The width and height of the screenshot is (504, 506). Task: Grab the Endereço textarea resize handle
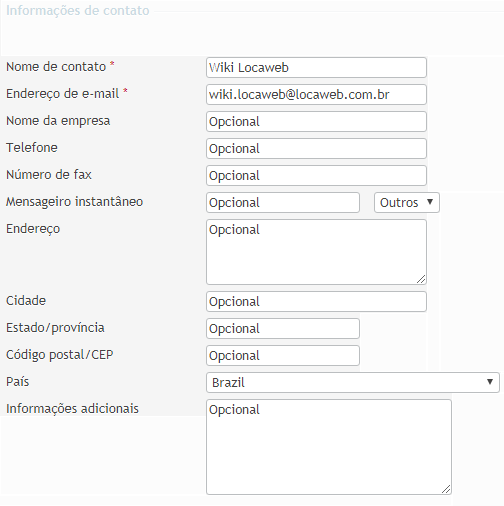421,279
